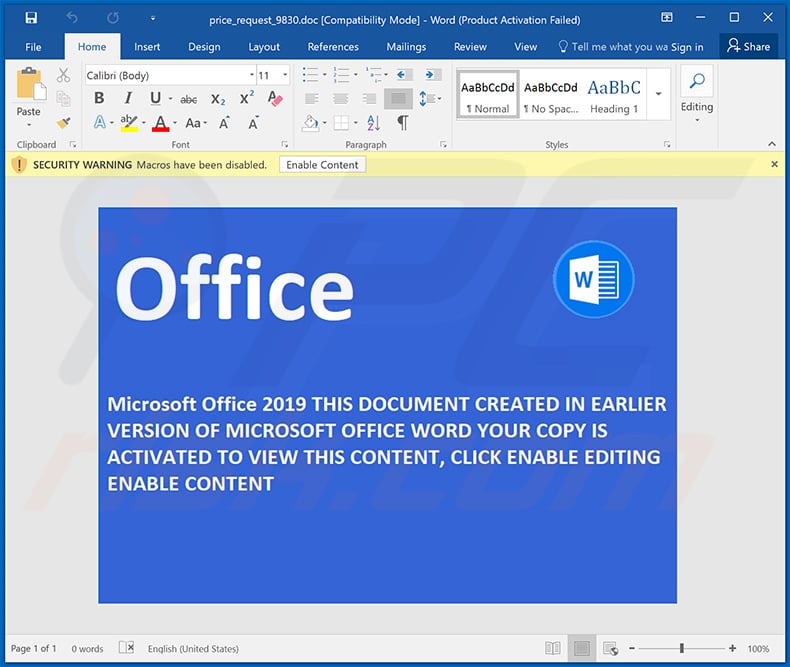This screenshot has width=790, height=667.
Task: Click the Shading paint bucket icon
Action: tap(311, 122)
